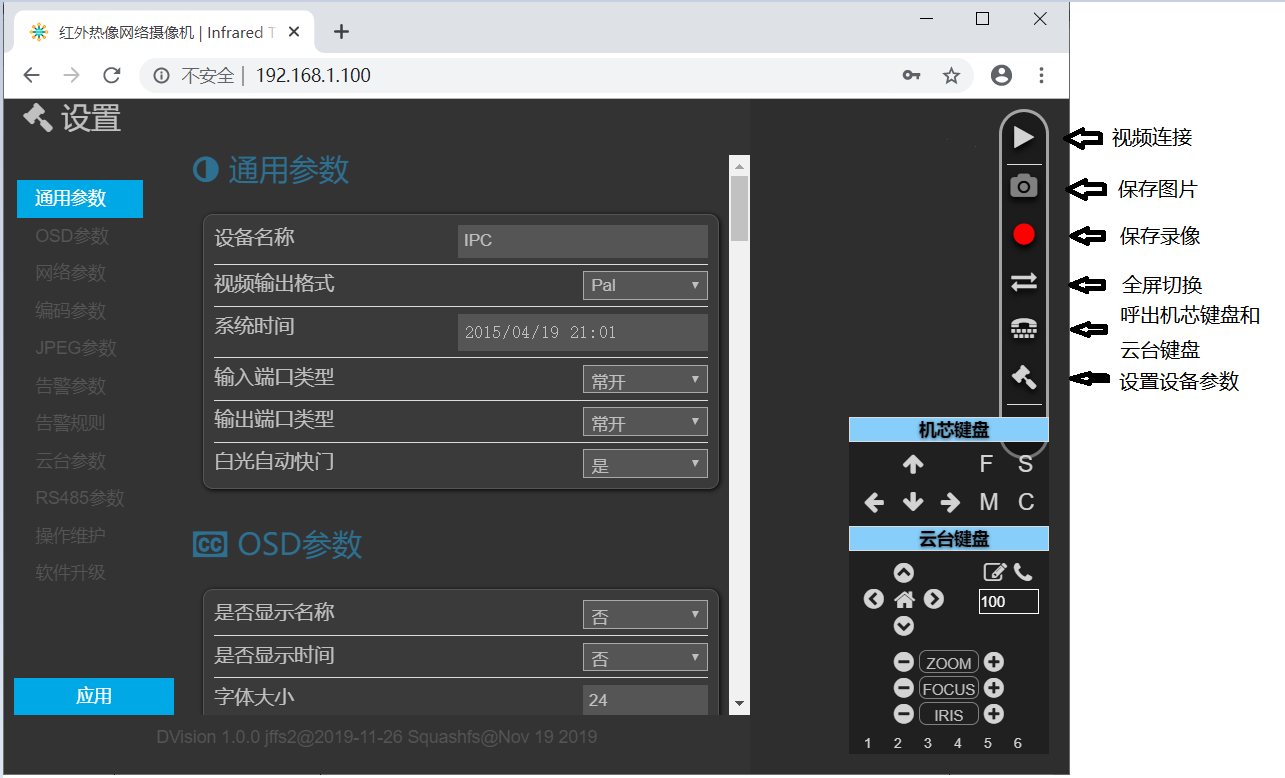
Task: Open the 是否显示时间 dropdown
Action: click(644, 657)
